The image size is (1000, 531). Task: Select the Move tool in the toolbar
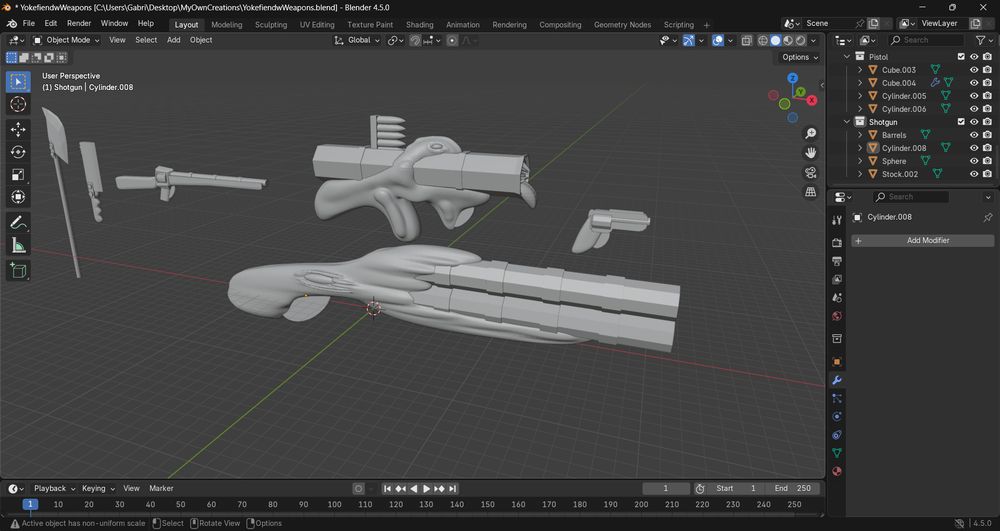(18, 129)
